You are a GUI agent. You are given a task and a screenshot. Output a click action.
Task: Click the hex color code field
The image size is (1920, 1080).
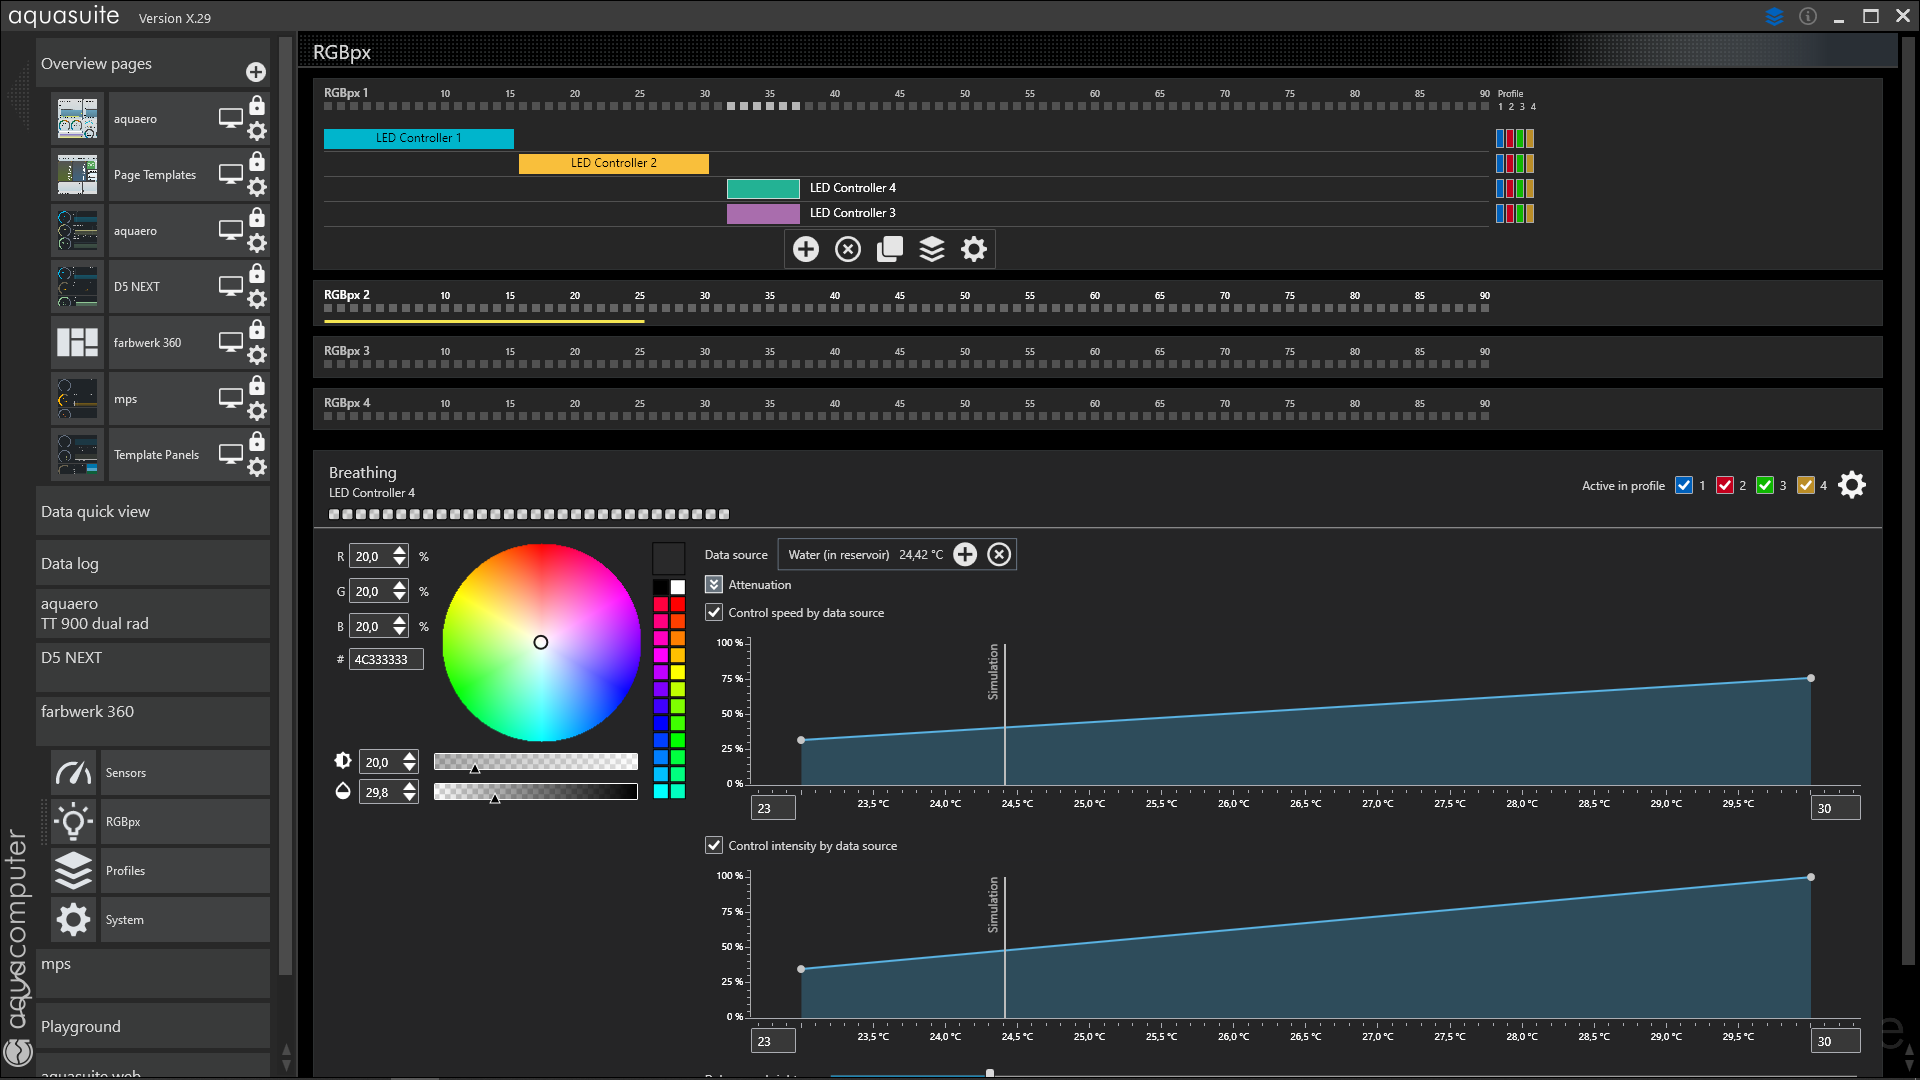point(386,660)
